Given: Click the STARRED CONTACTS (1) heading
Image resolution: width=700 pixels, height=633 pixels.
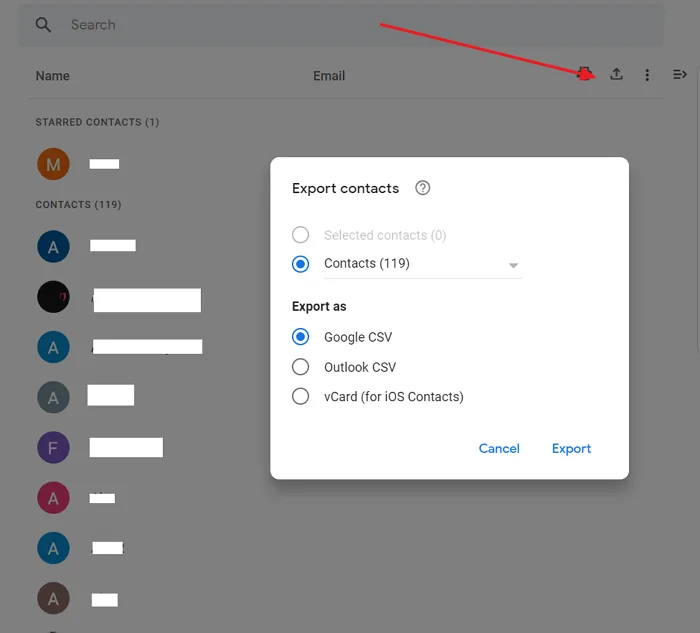Looking at the screenshot, I should coord(97,122).
